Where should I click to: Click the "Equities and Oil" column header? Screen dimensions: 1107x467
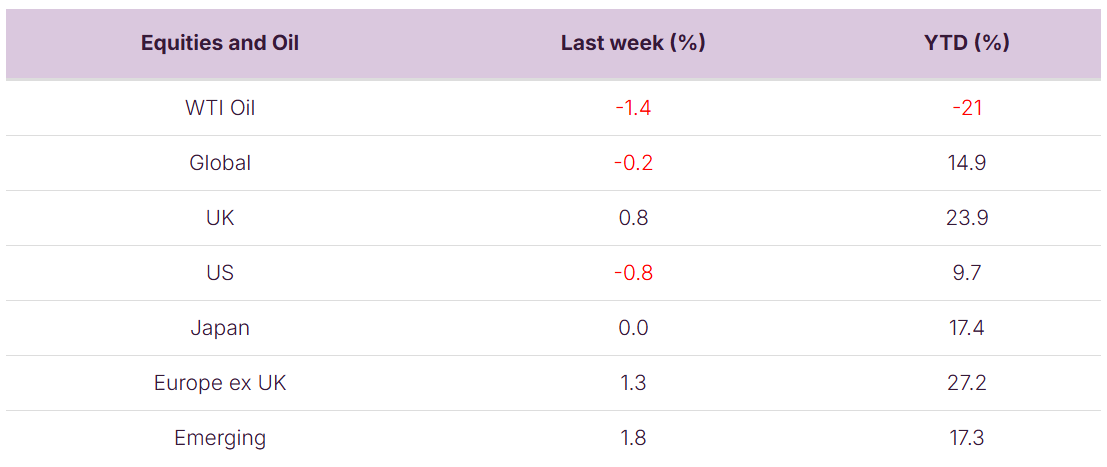220,43
